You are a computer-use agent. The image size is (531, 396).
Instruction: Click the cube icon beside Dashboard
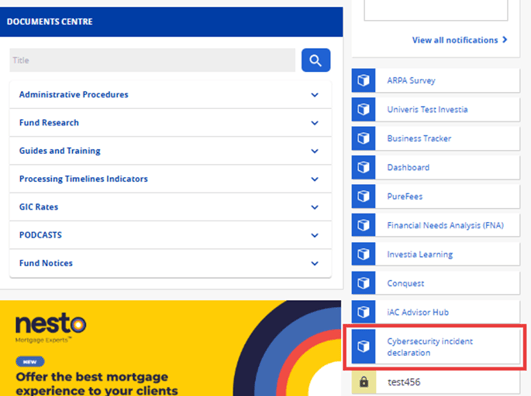363,167
